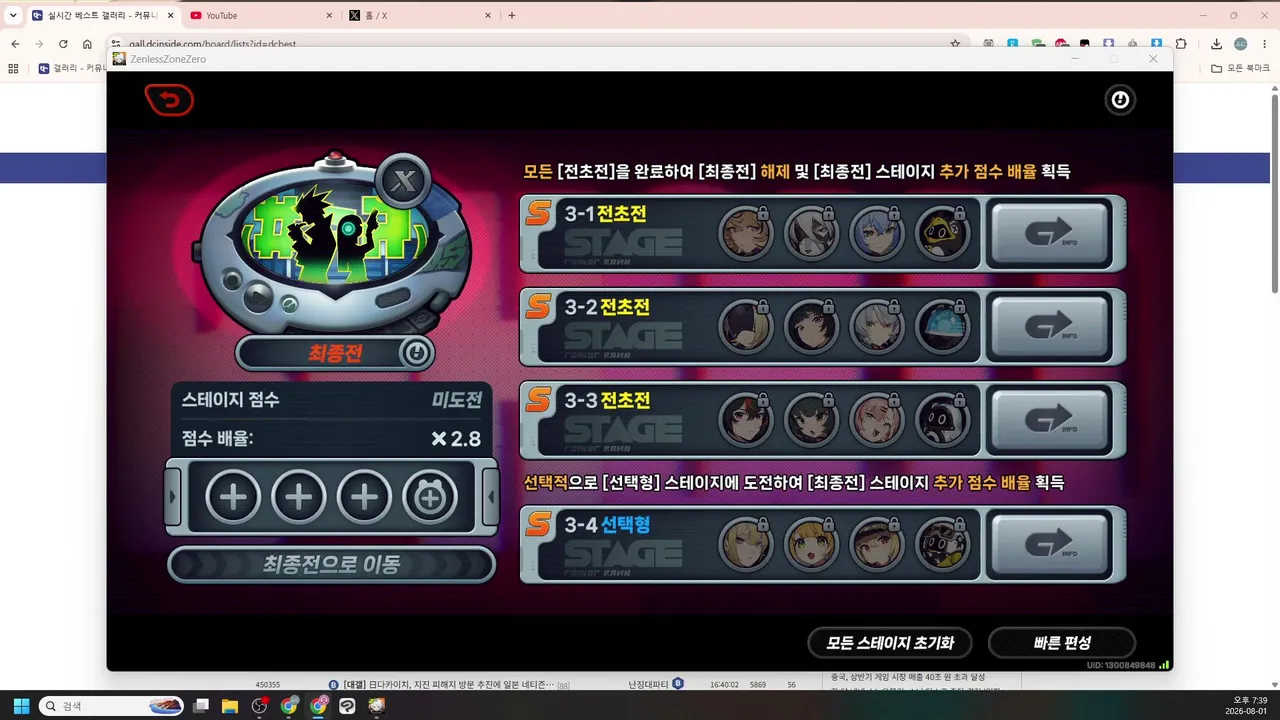1280x720 pixels.
Task: Add agent to third empty squad slot
Action: 364,496
